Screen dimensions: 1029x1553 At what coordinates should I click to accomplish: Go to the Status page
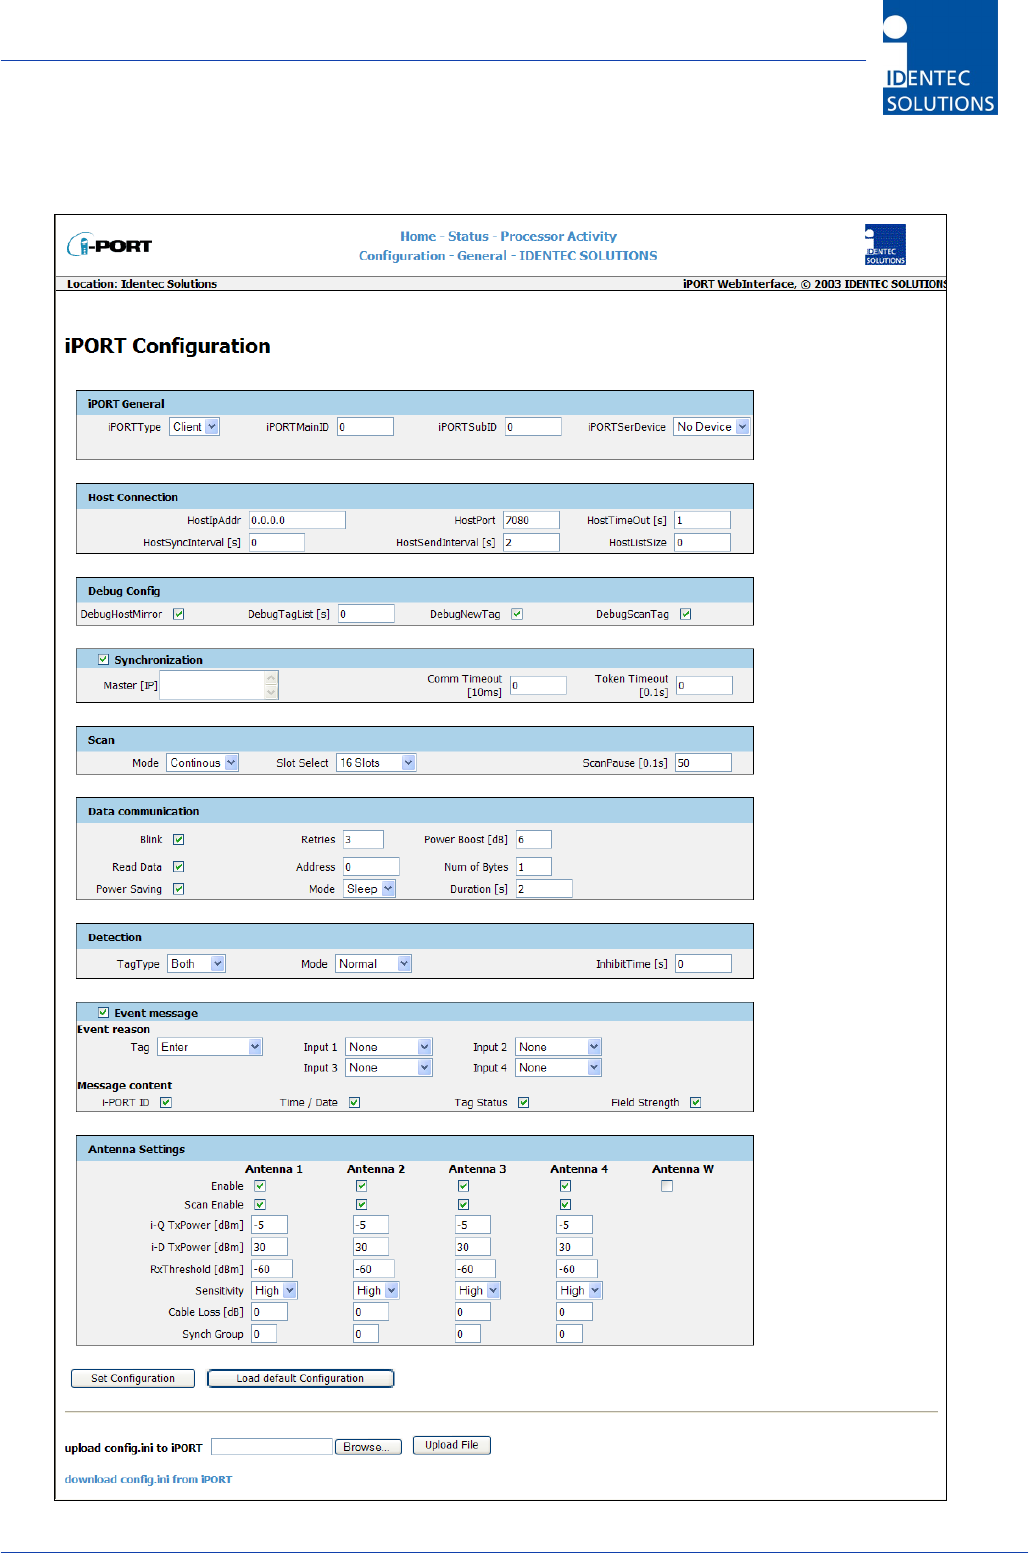click(x=468, y=237)
